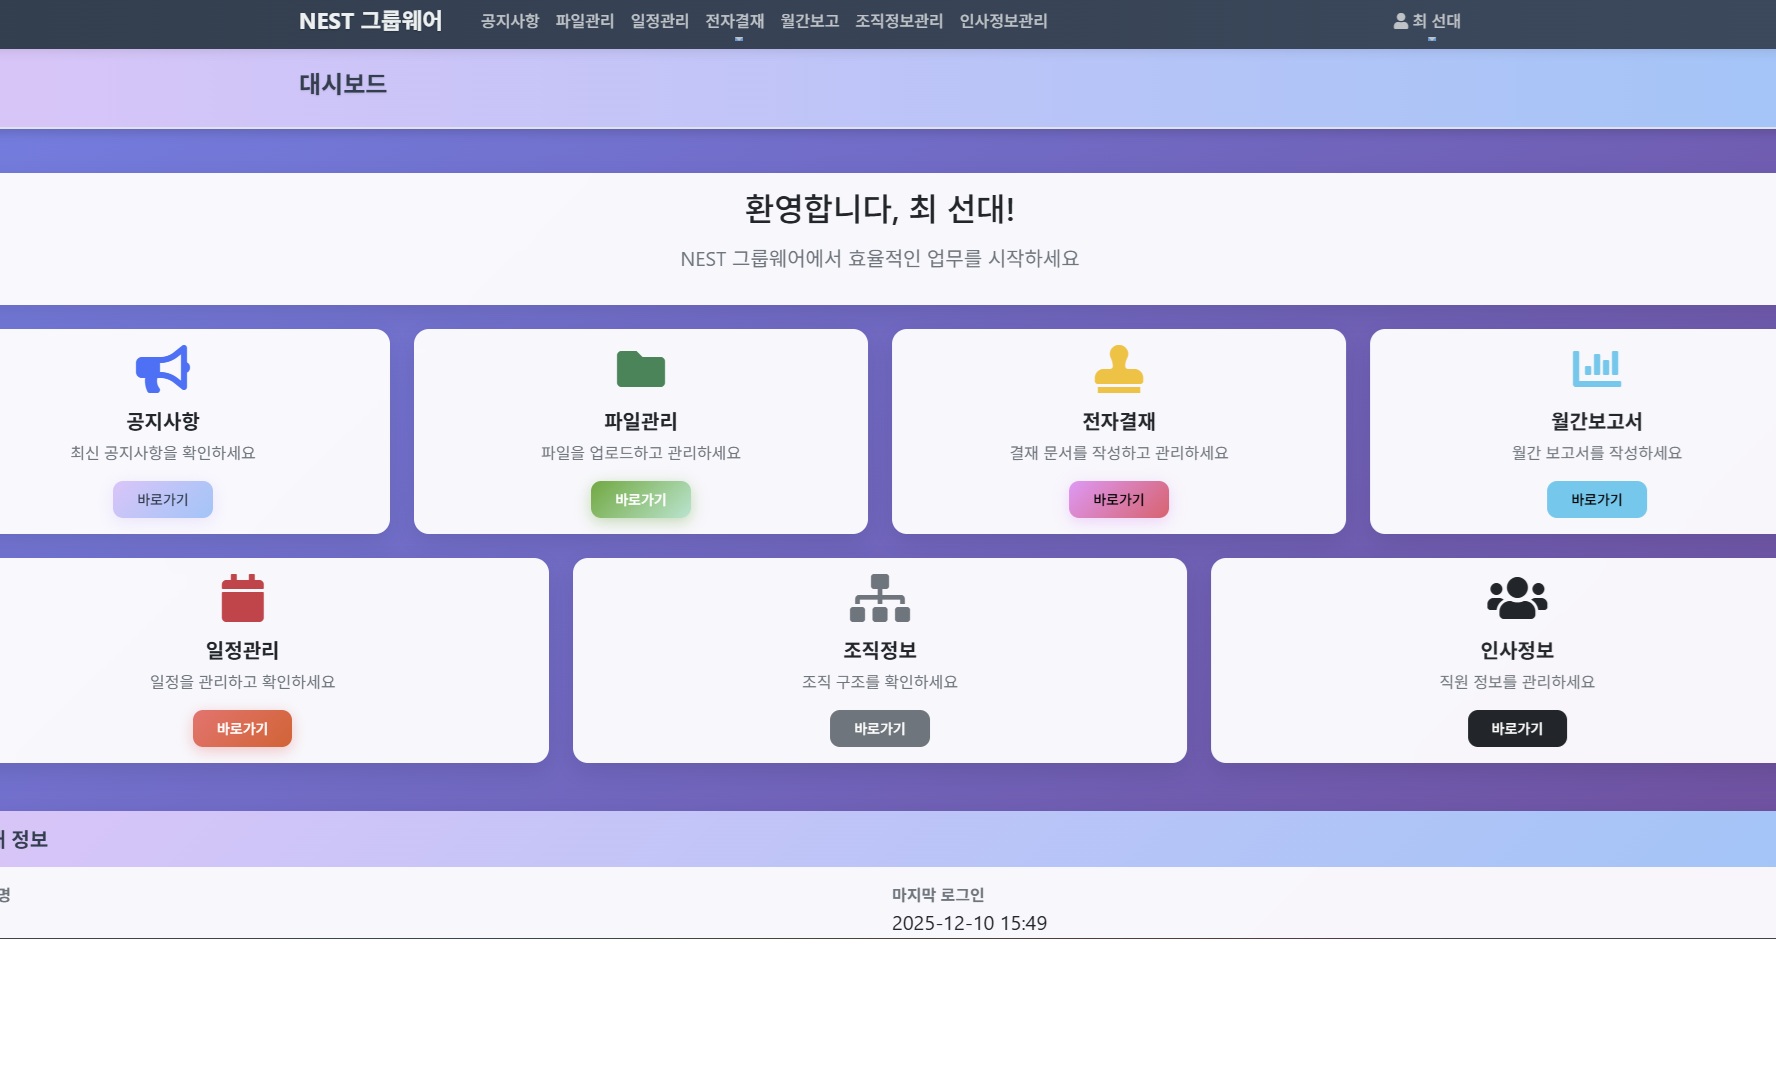Open 월간보고 from the top navigation
The image size is (1776, 1080).
pyautogui.click(x=809, y=21)
